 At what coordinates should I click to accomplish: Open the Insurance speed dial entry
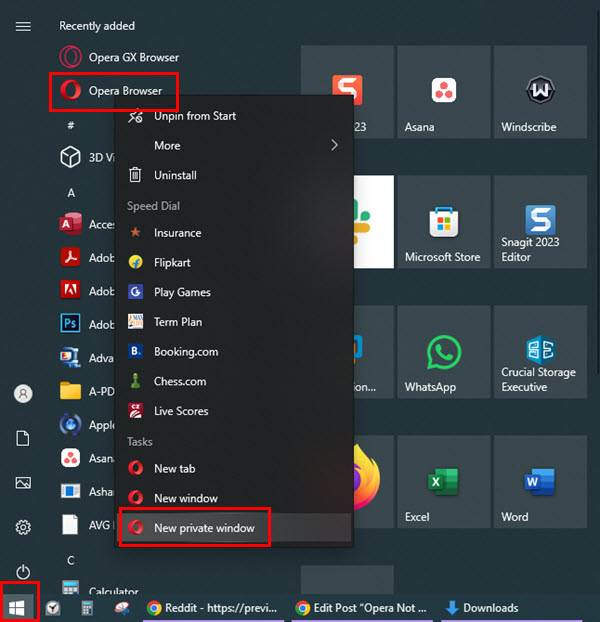(x=234, y=232)
